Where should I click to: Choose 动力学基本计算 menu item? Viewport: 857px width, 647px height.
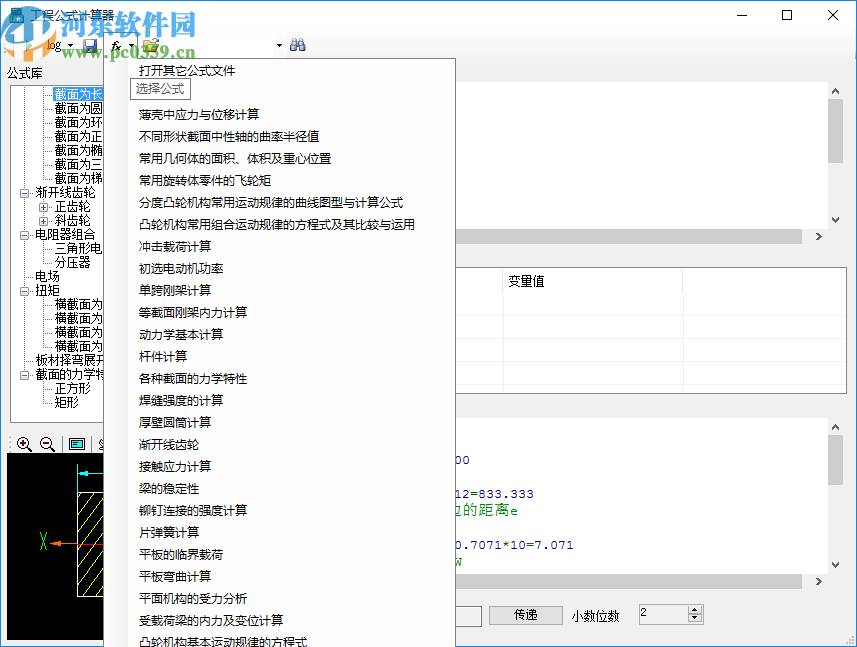click(181, 334)
